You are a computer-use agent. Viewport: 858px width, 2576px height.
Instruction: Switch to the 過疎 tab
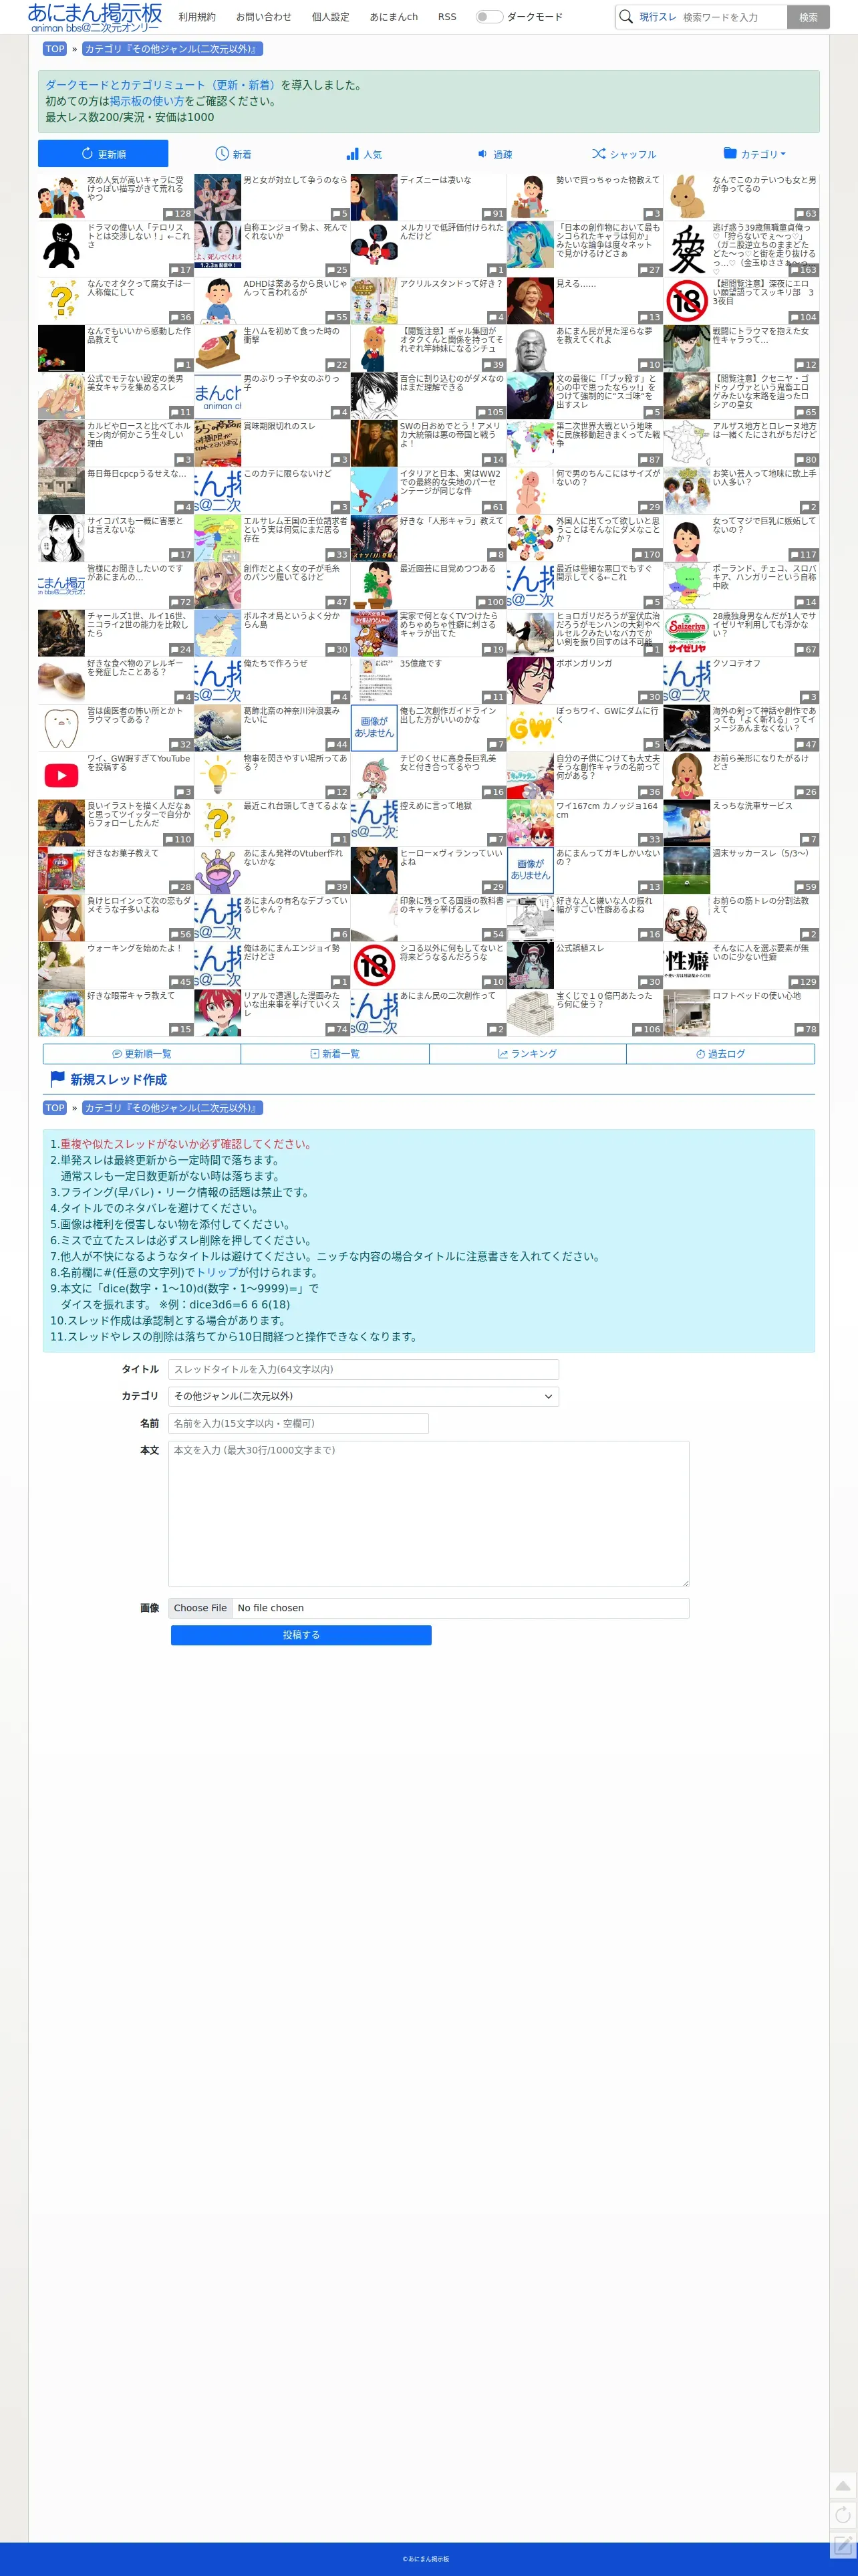click(493, 154)
